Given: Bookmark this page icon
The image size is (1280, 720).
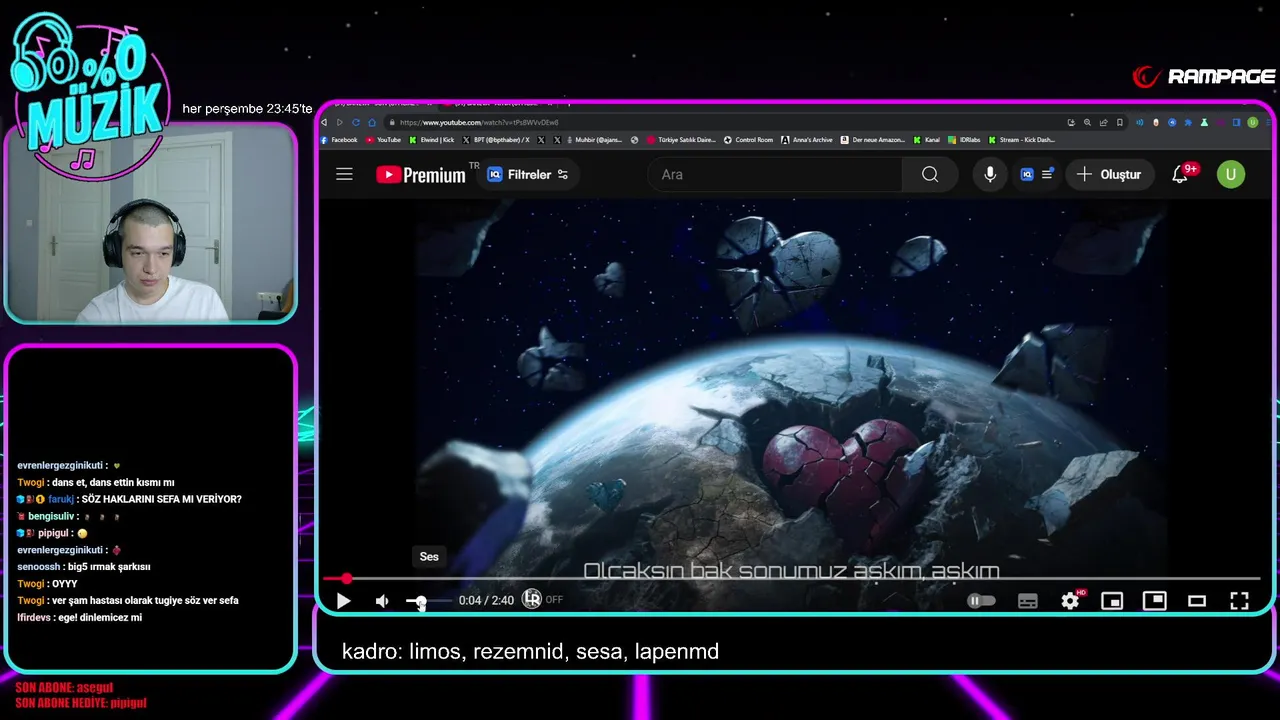Looking at the screenshot, I should tap(1120, 122).
